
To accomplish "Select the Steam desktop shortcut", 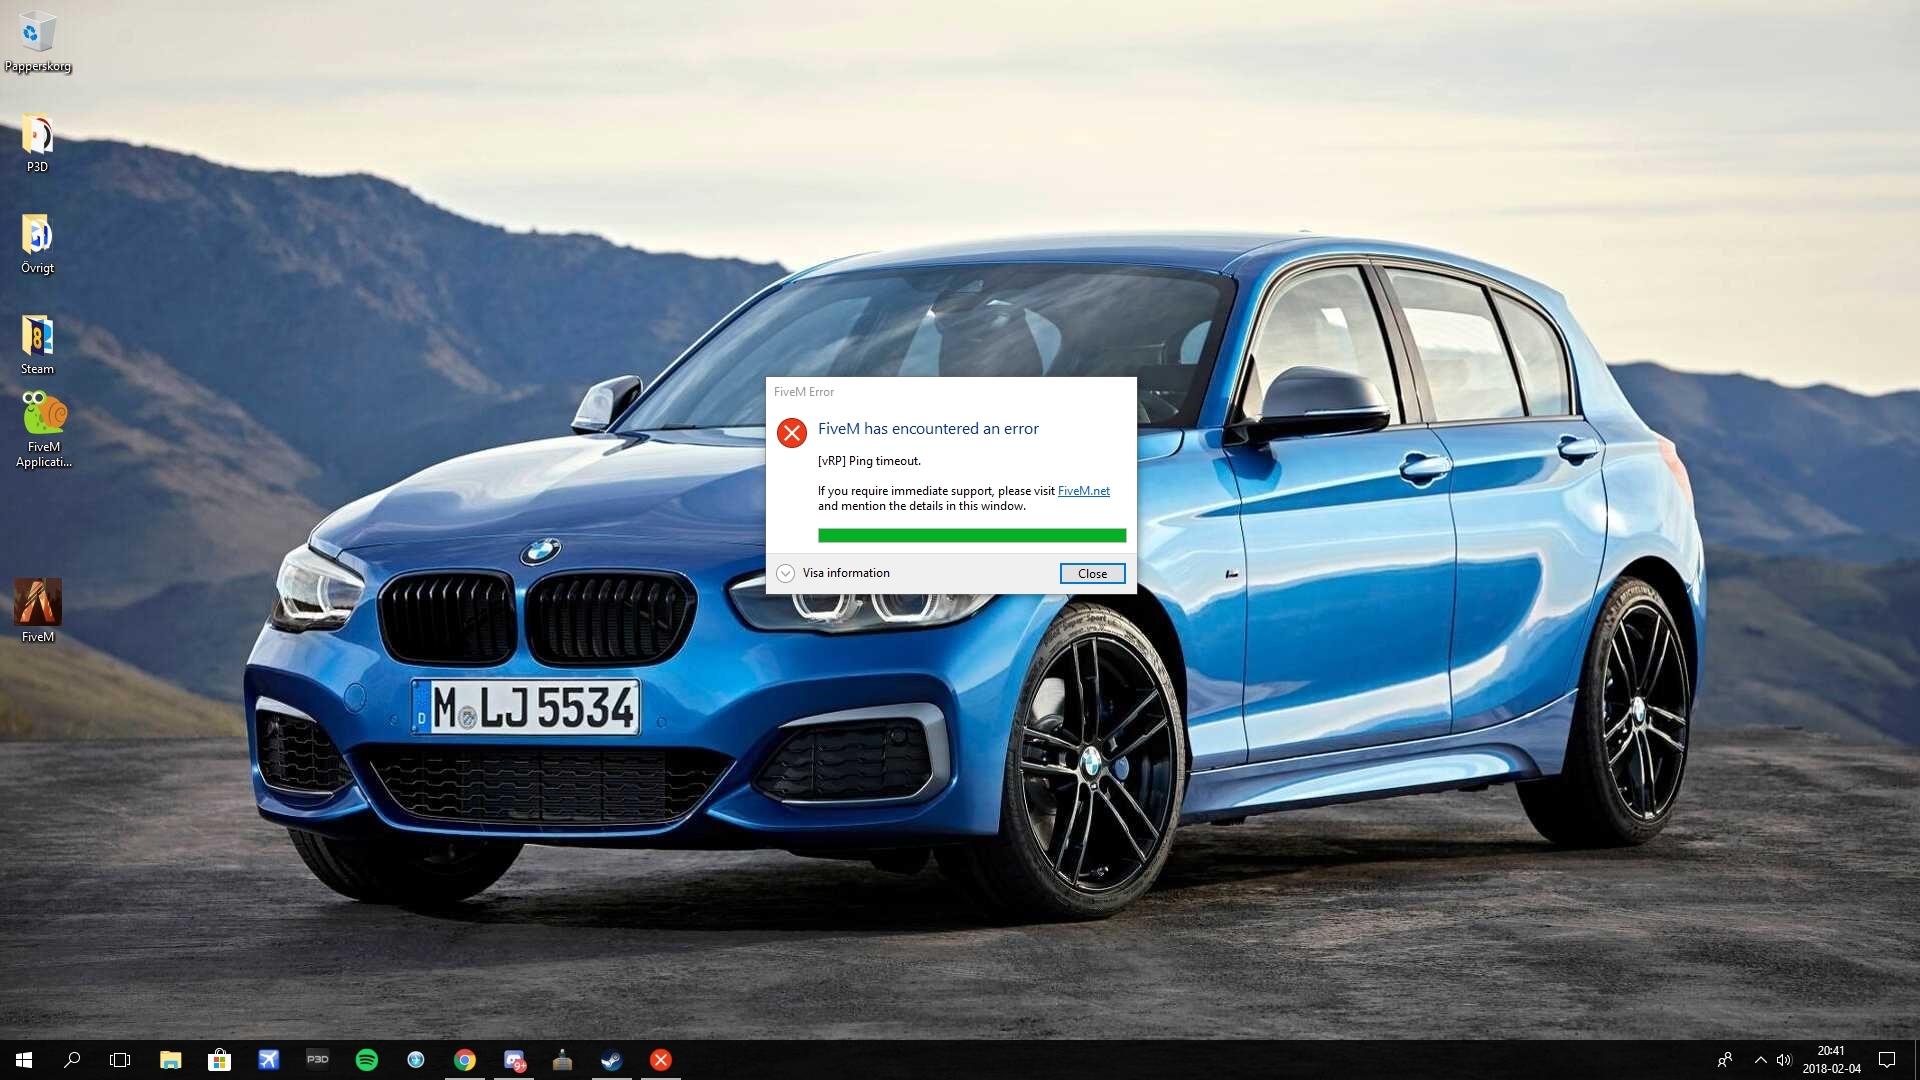I will 37,337.
